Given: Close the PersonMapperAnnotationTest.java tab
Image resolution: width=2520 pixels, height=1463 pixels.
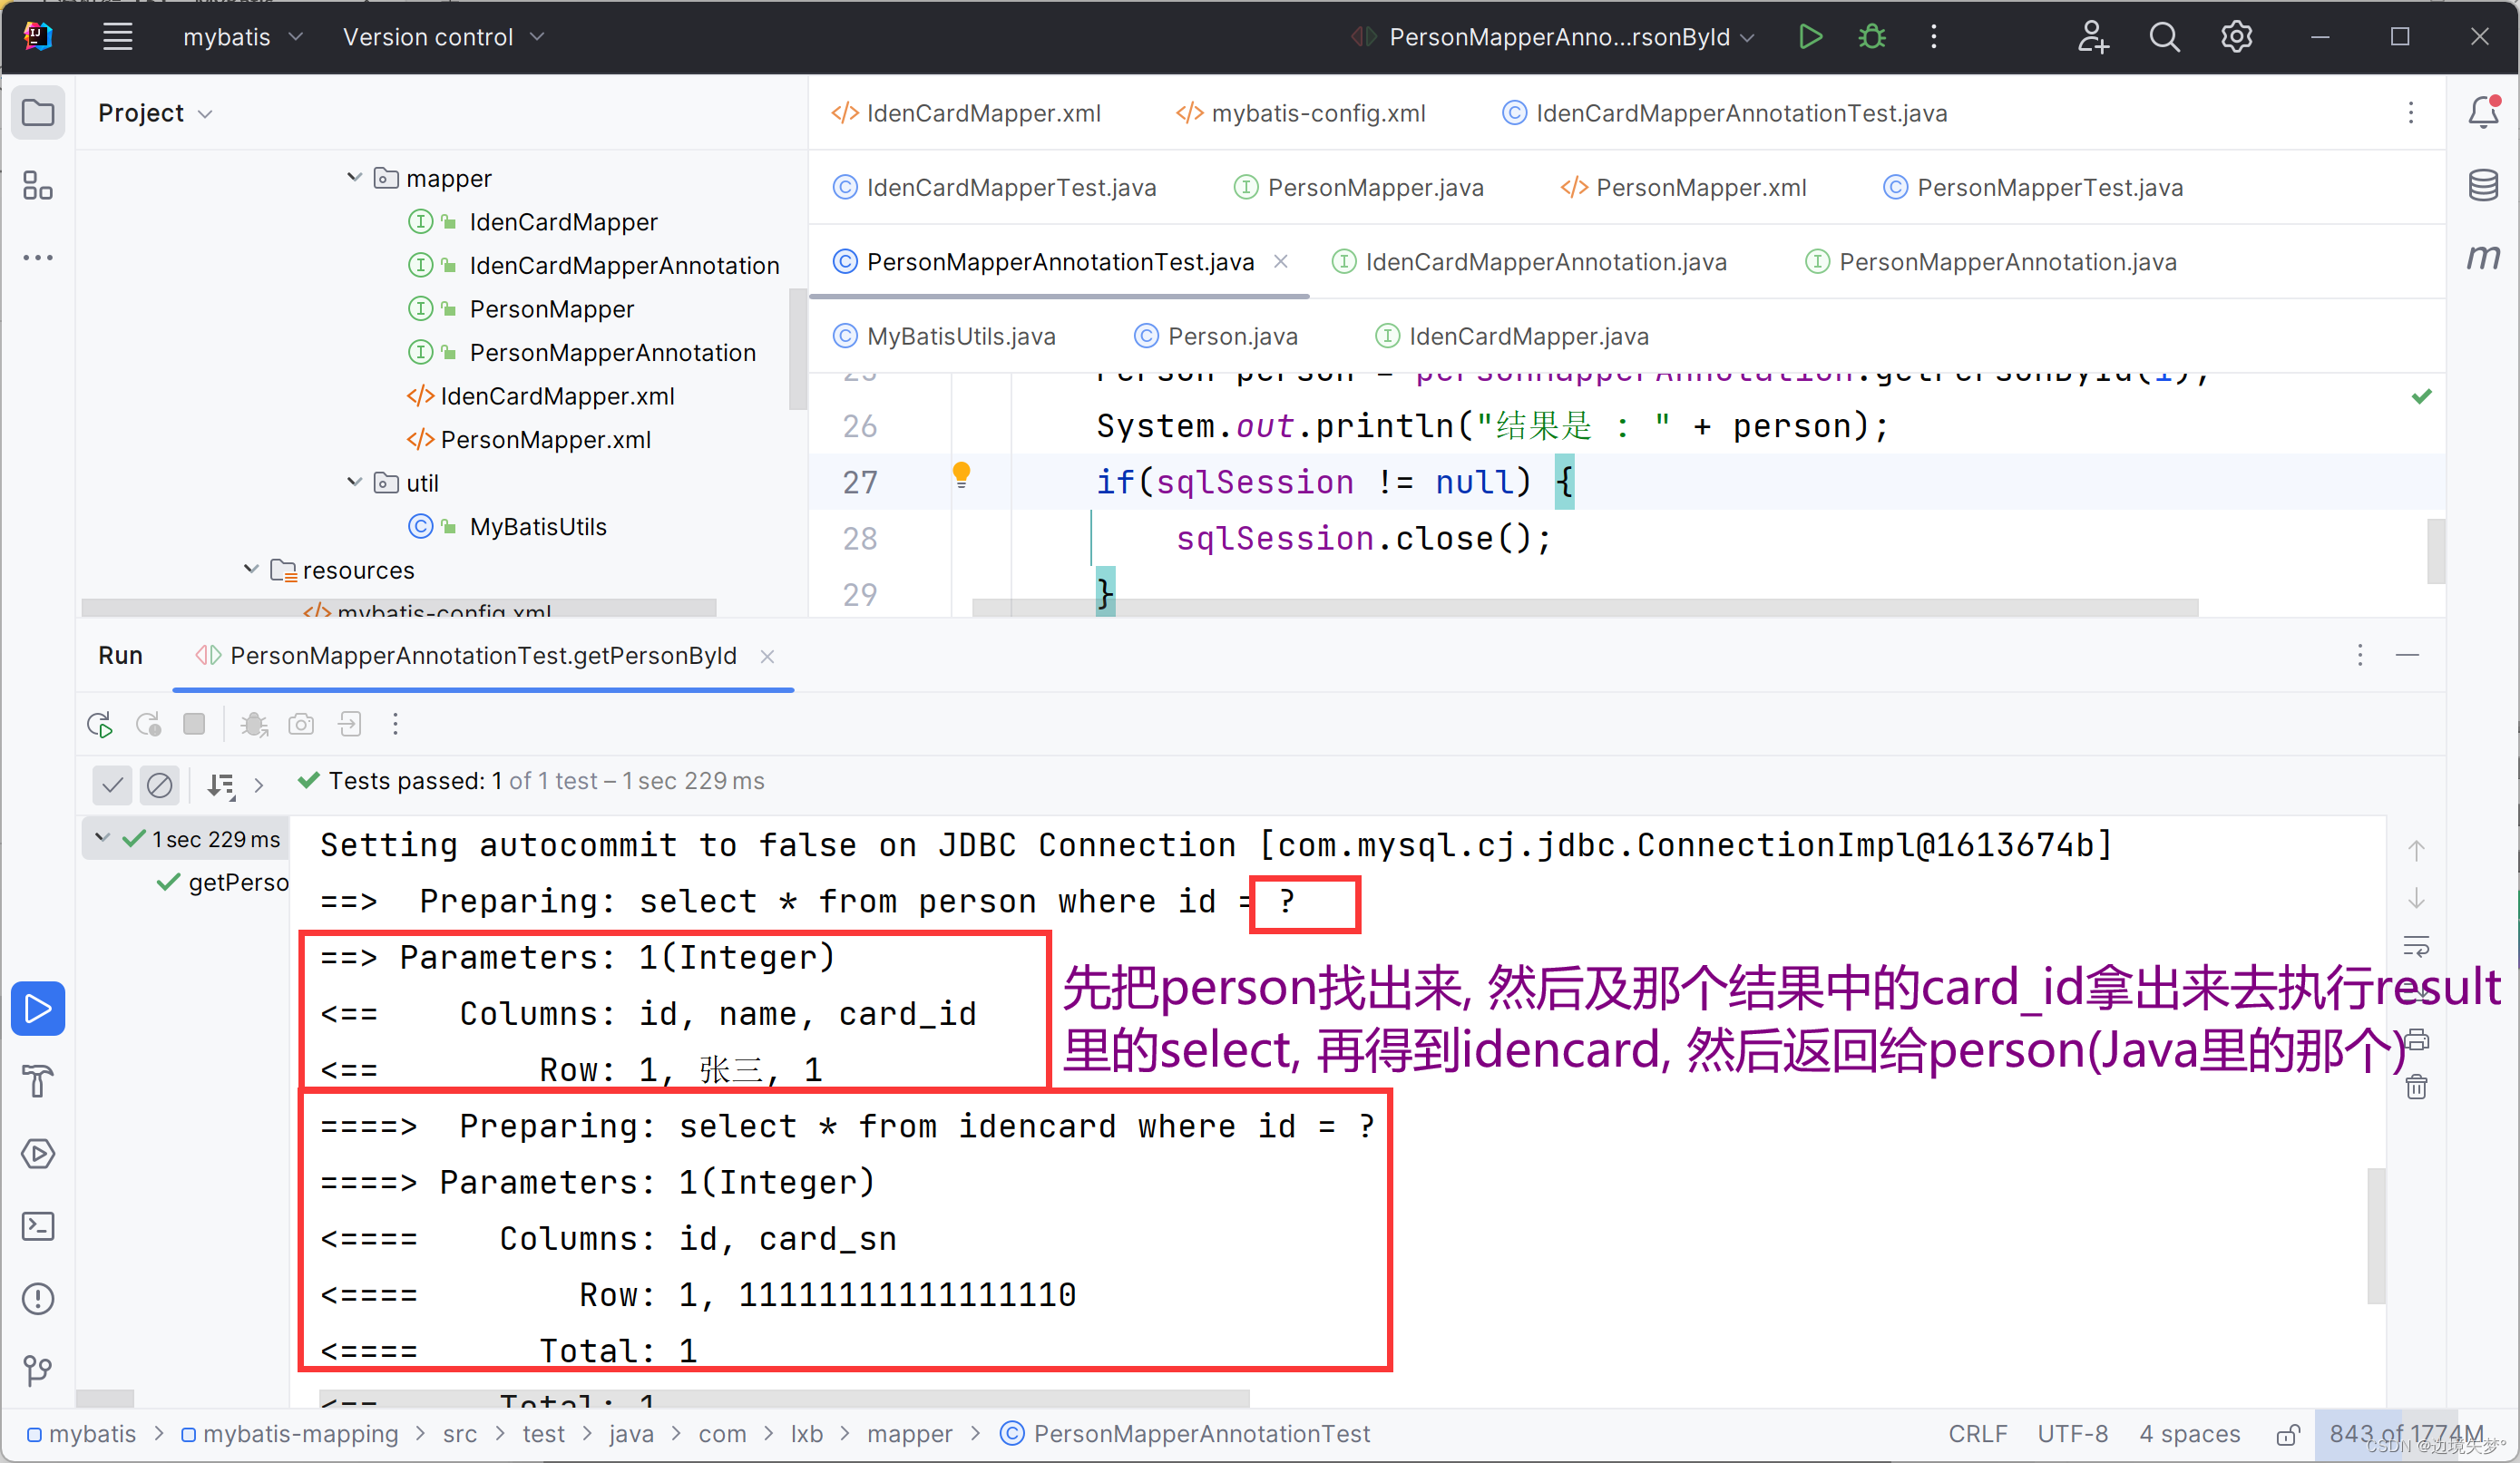Looking at the screenshot, I should click(x=1280, y=261).
